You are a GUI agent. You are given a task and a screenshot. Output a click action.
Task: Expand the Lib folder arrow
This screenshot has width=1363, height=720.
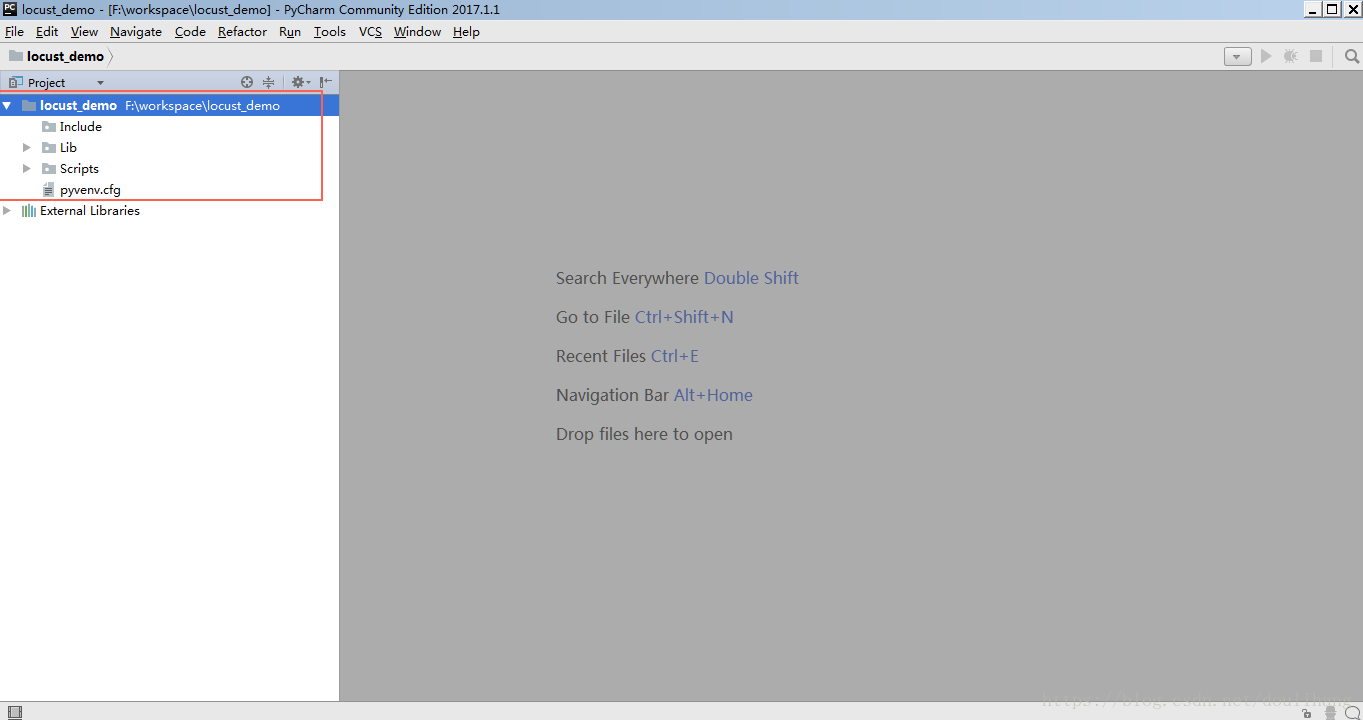[x=27, y=147]
